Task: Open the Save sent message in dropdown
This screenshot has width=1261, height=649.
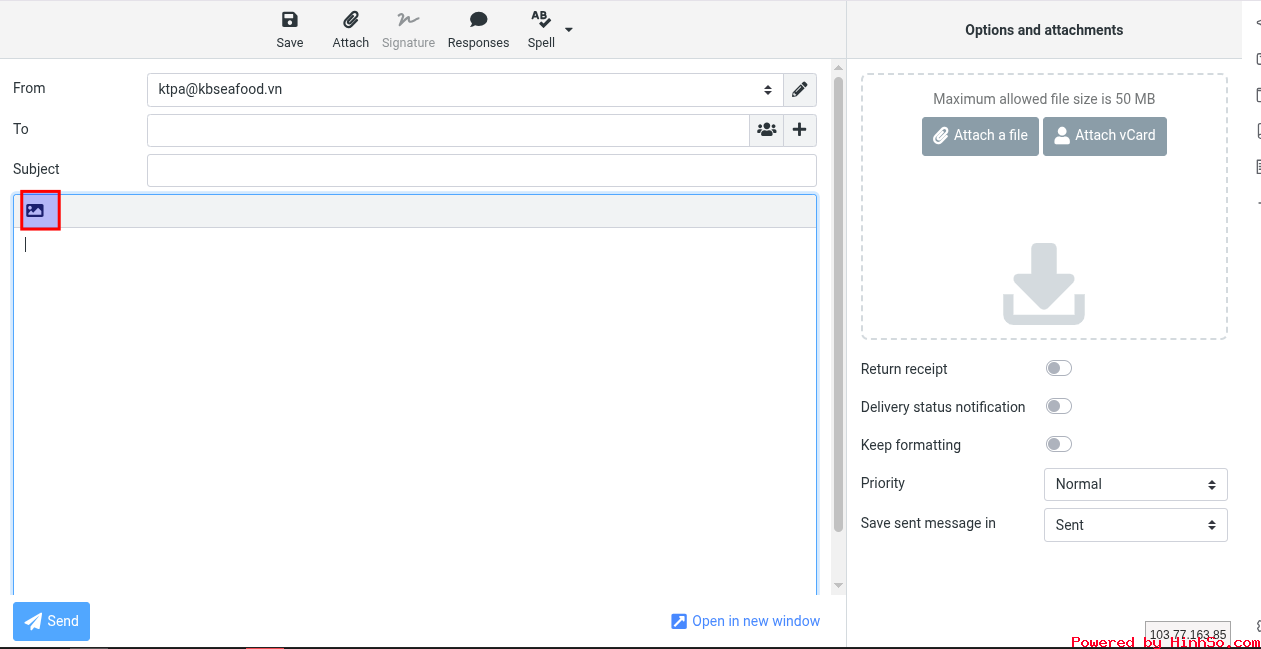Action: (x=1135, y=525)
